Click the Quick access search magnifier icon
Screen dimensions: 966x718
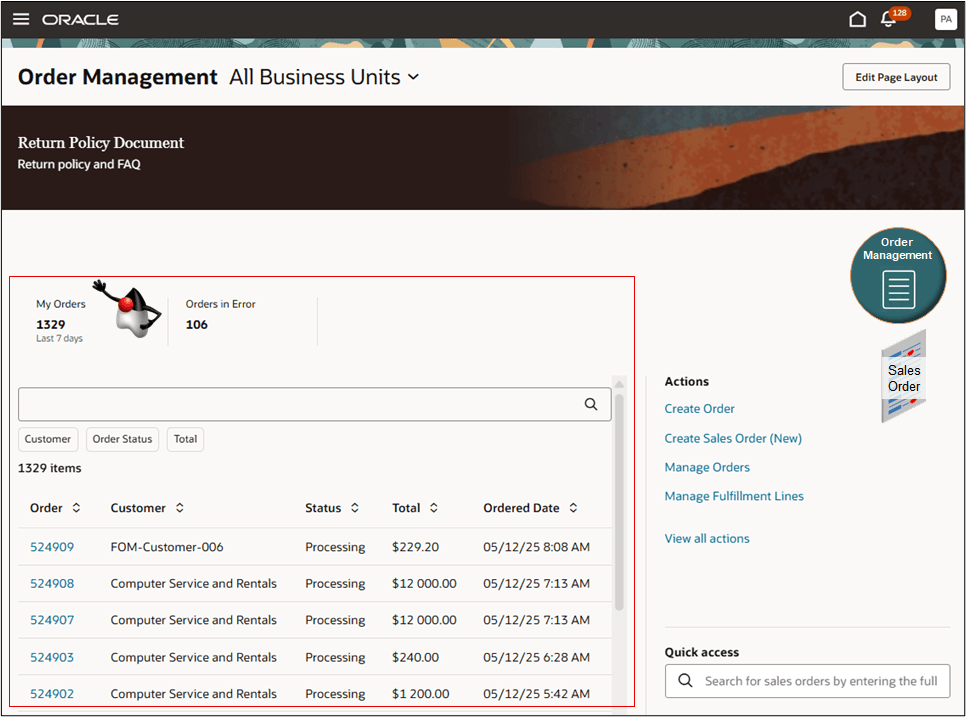tap(684, 680)
